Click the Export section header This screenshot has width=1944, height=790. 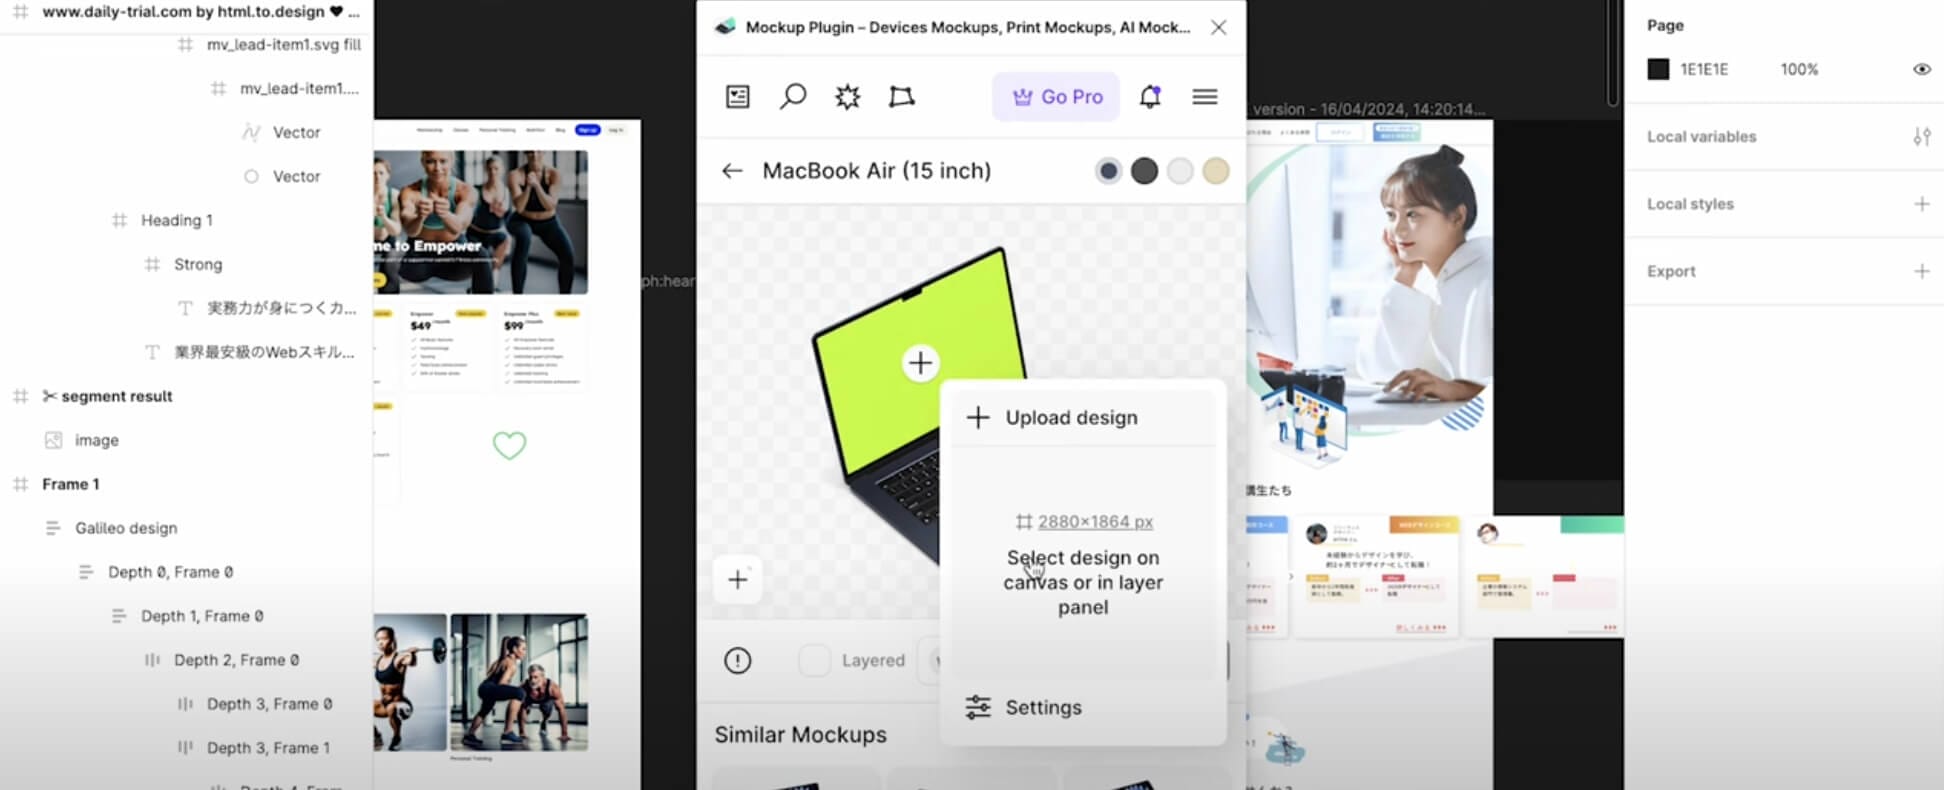1671,271
